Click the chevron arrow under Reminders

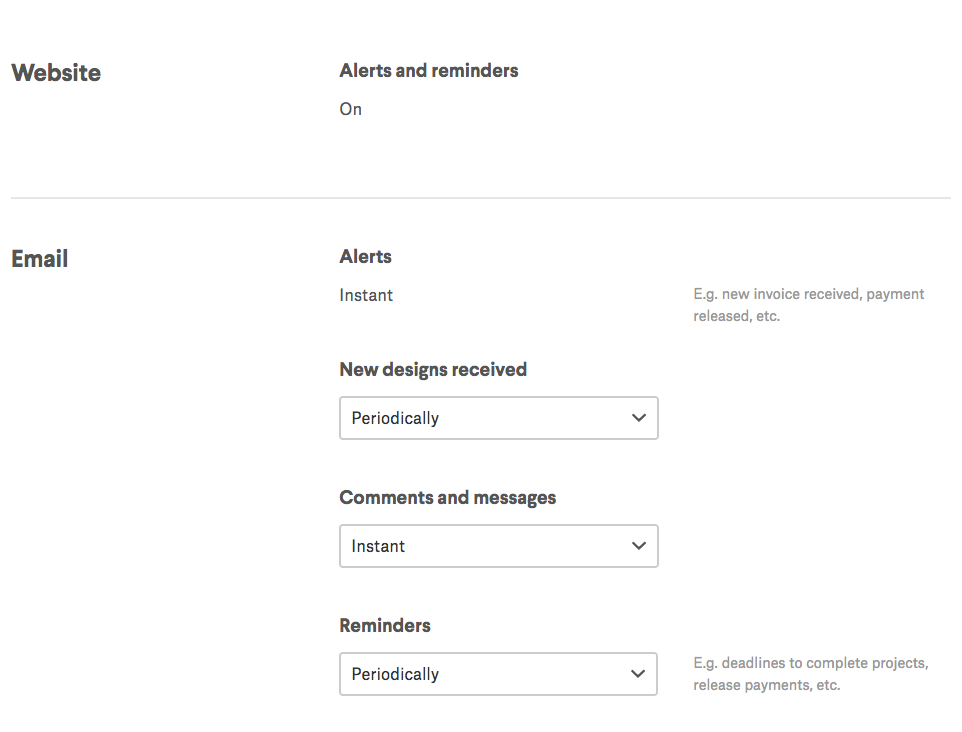[x=639, y=674]
